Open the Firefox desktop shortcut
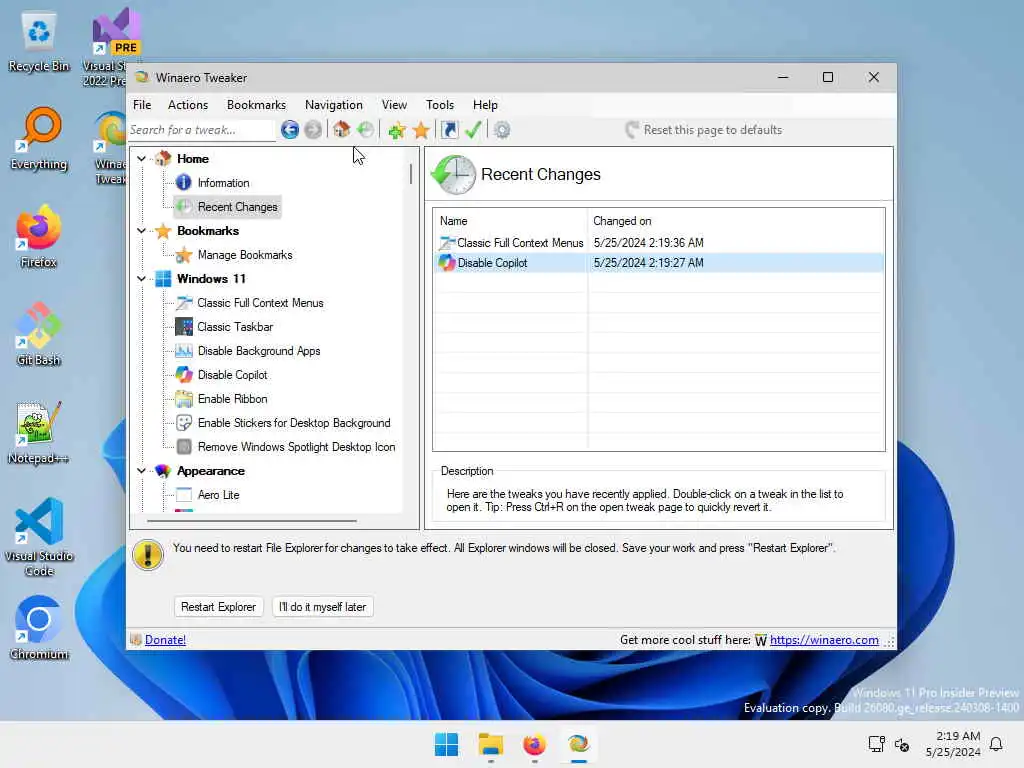This screenshot has width=1024, height=768. tap(39, 236)
